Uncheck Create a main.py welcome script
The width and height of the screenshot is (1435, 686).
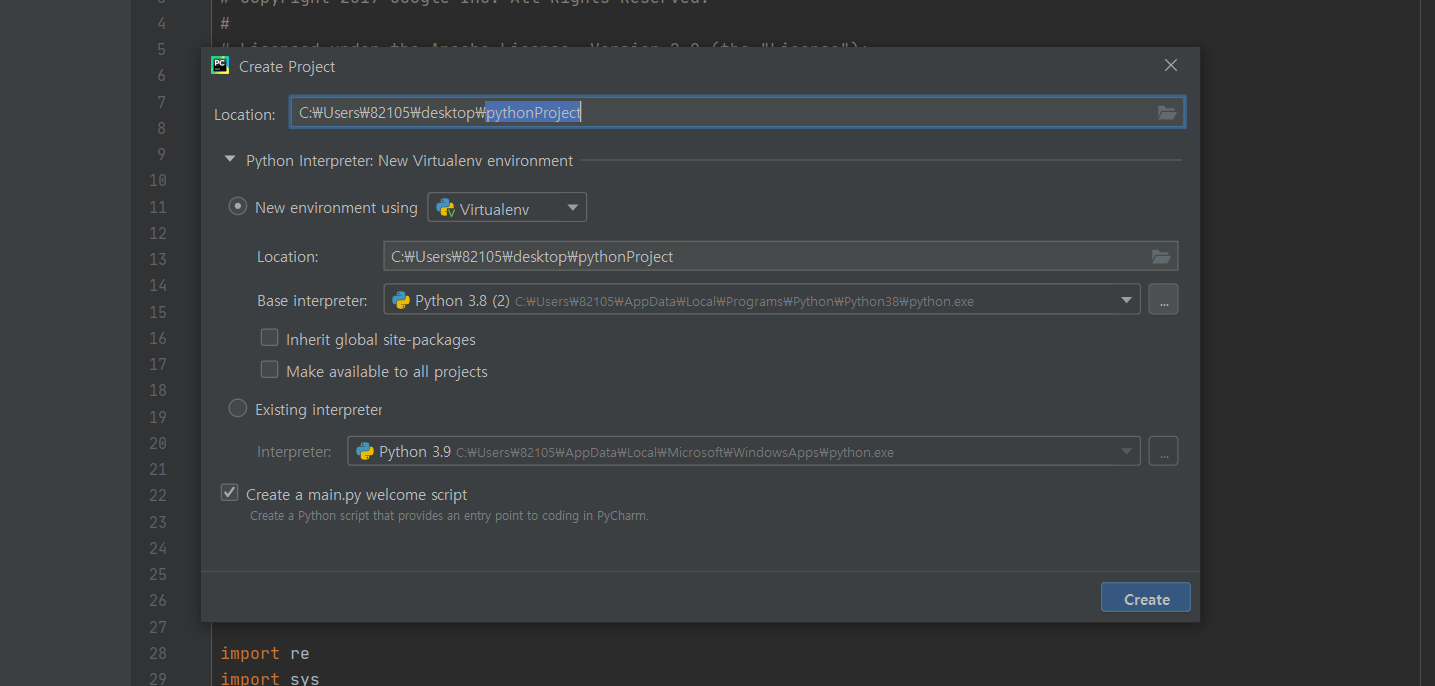point(230,493)
